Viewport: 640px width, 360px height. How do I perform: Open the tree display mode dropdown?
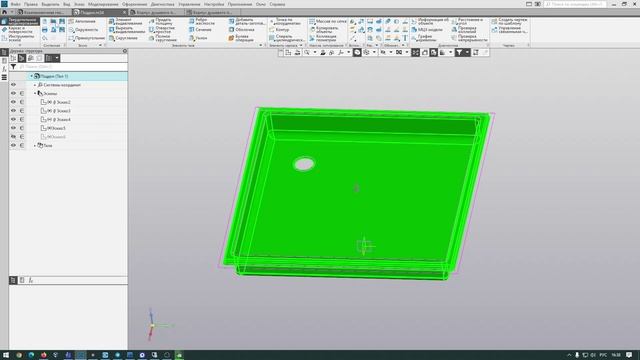57,58
